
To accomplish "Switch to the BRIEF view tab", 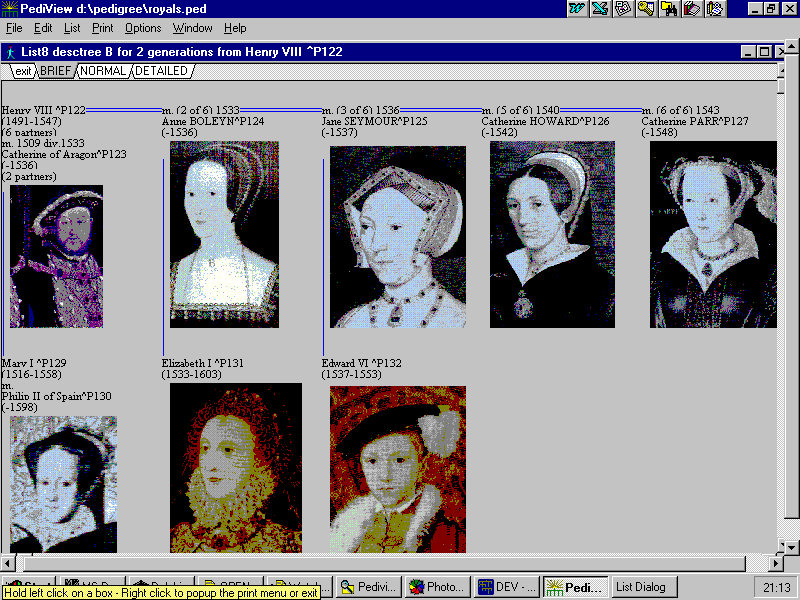I will pos(56,71).
